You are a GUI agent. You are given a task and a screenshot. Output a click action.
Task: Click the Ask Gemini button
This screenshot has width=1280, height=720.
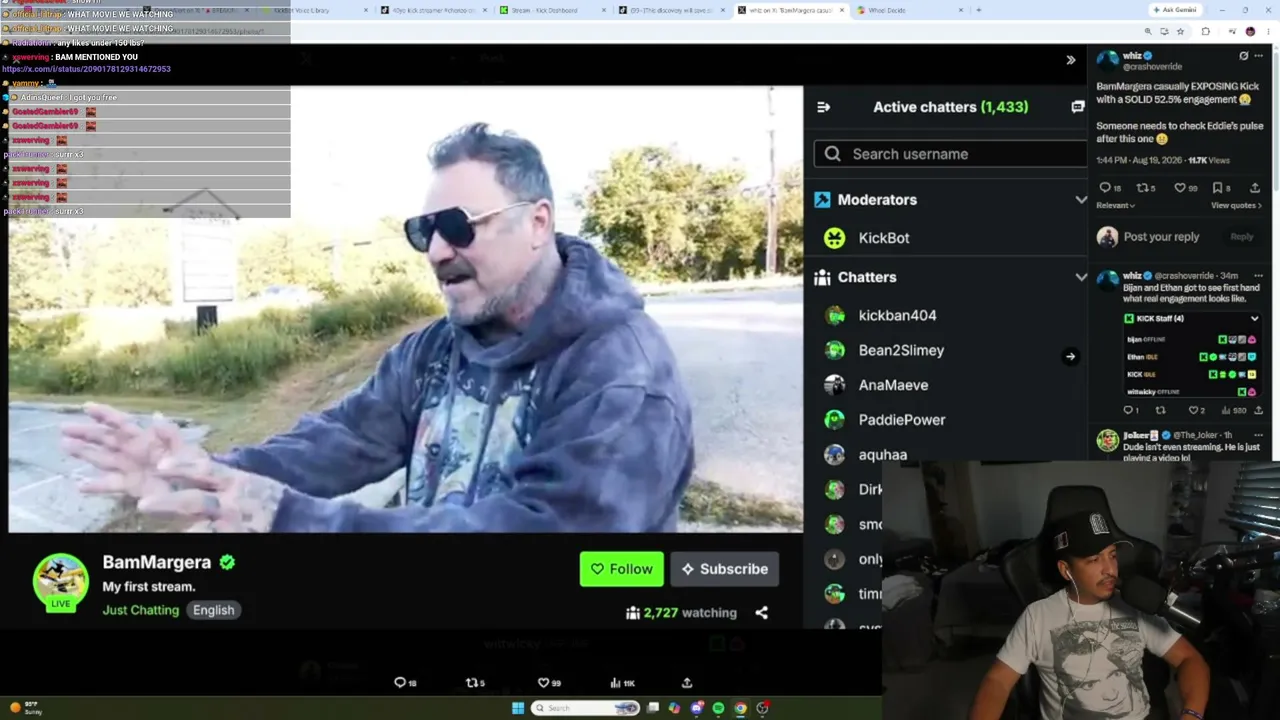tap(1175, 10)
